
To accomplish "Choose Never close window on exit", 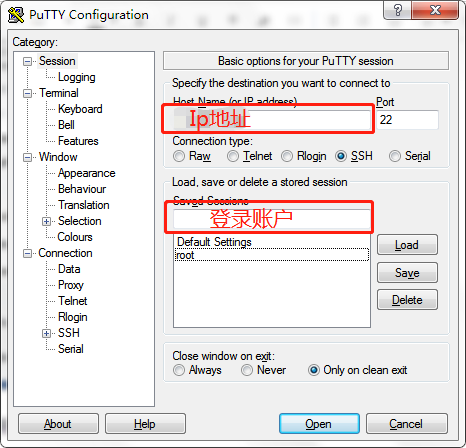I will [x=264, y=370].
